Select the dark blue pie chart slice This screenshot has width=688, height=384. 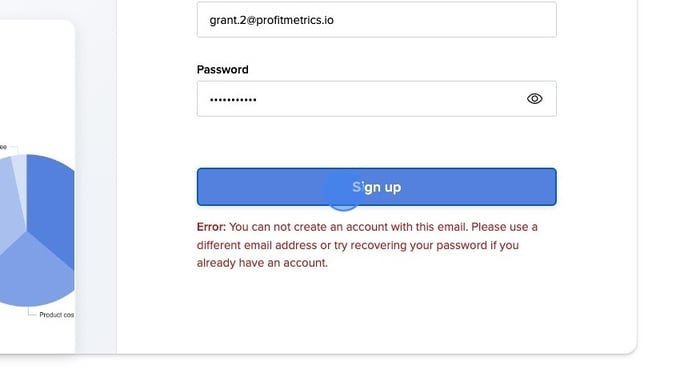[x=50, y=206]
